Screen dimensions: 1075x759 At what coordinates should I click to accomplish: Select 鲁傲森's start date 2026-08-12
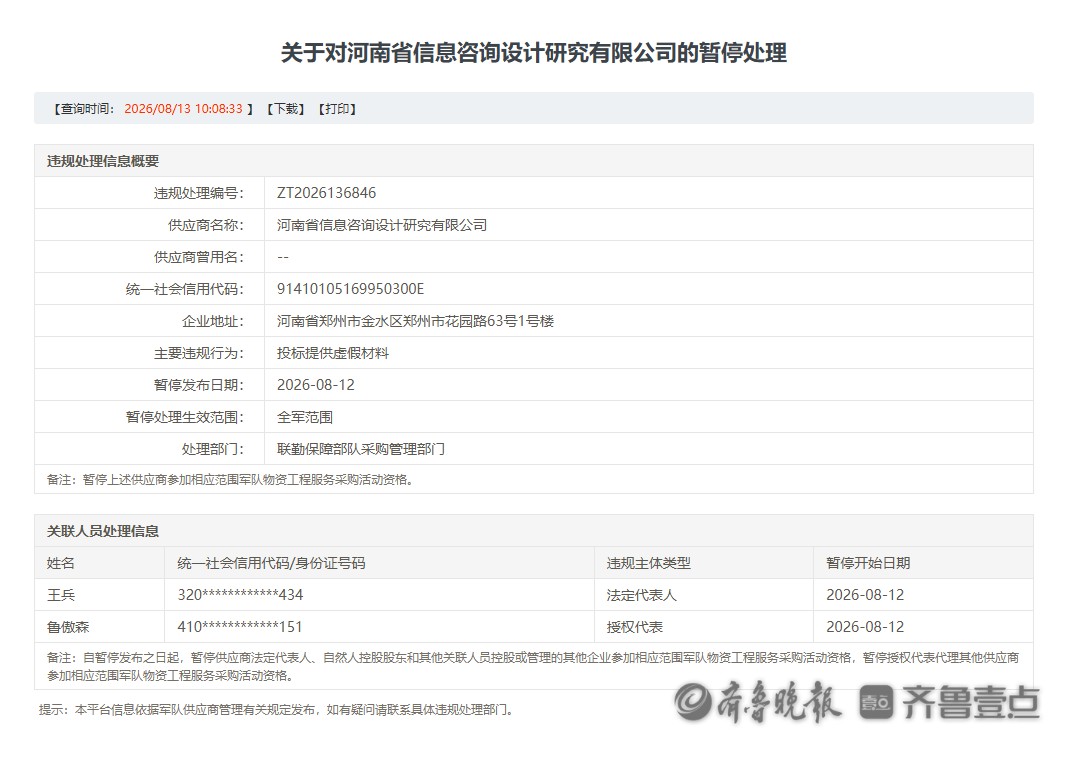tap(865, 627)
